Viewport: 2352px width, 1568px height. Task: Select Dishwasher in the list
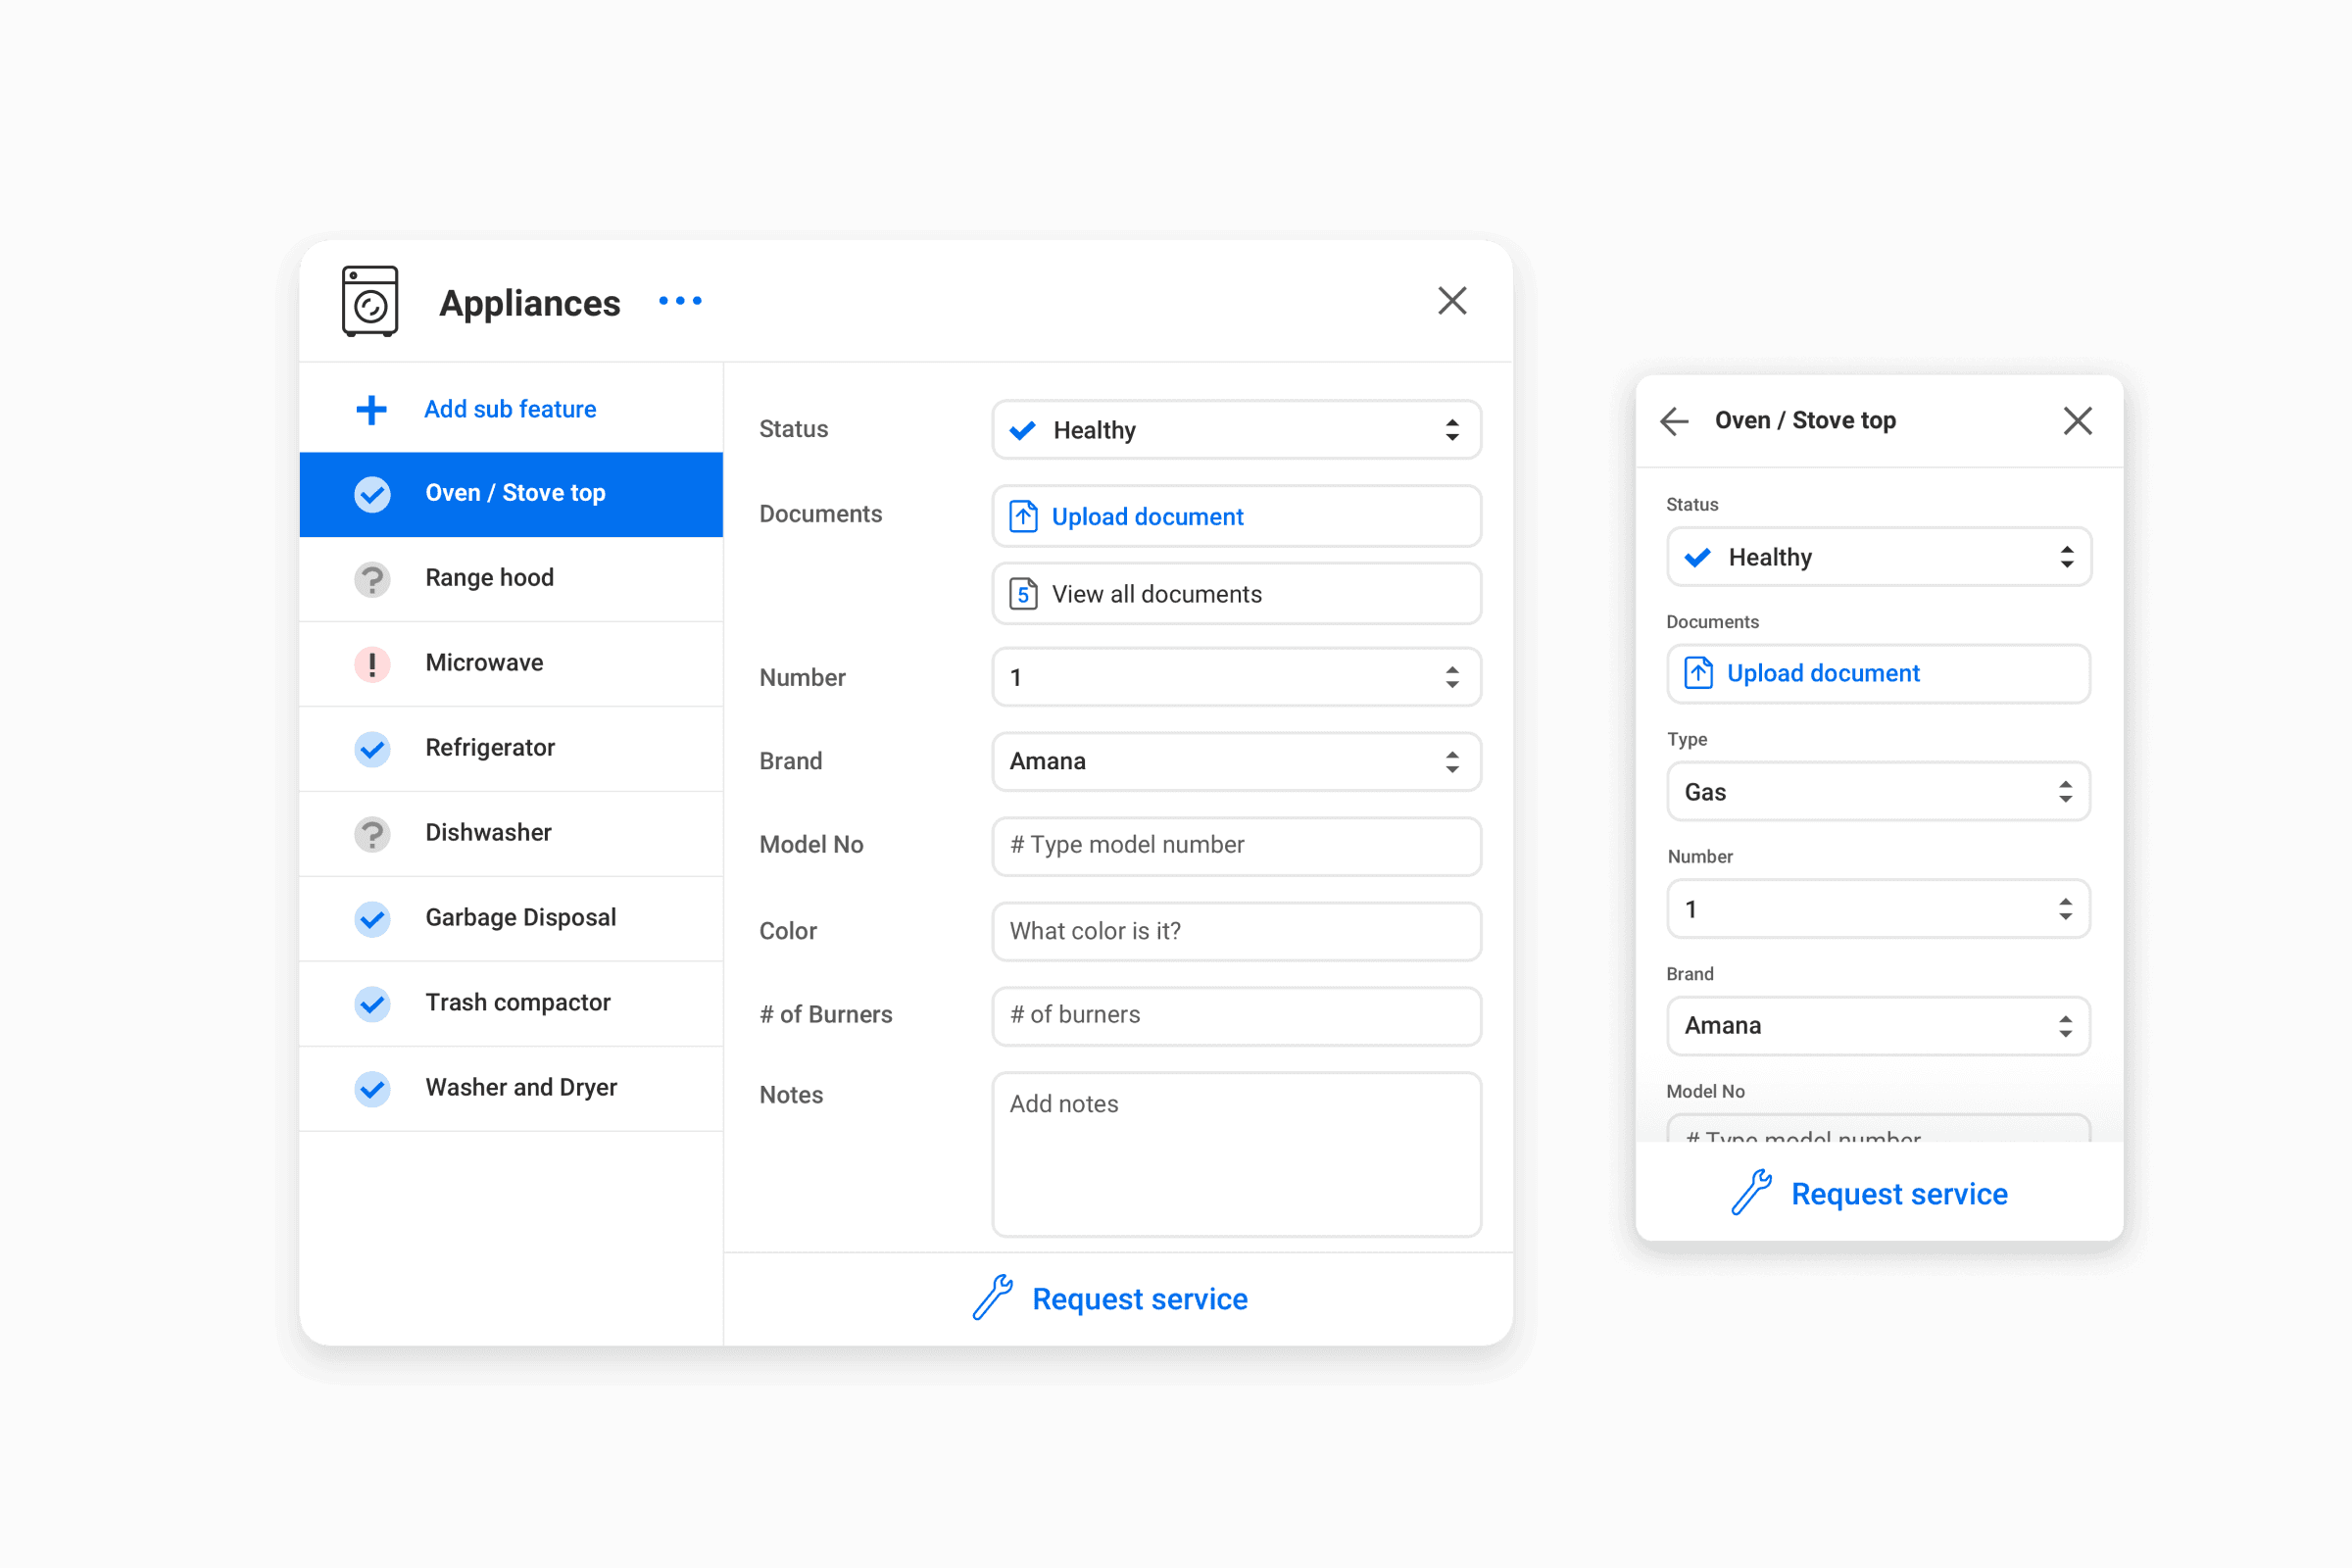511,834
